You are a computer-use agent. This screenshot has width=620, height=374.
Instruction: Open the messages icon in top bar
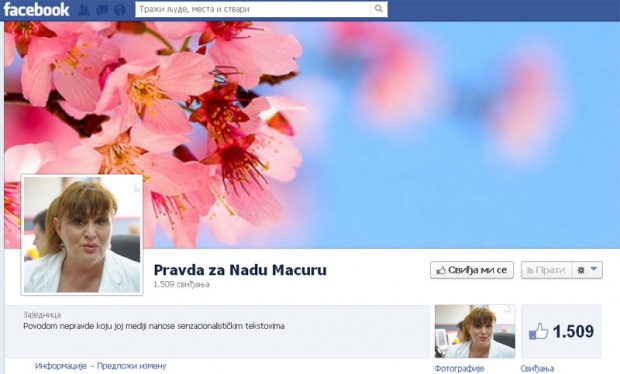102,10
